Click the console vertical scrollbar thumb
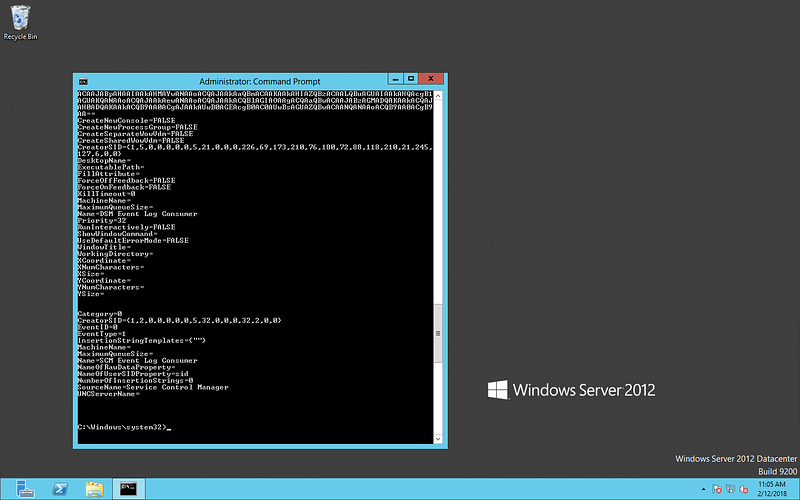This screenshot has height=500, width=800. [438, 333]
